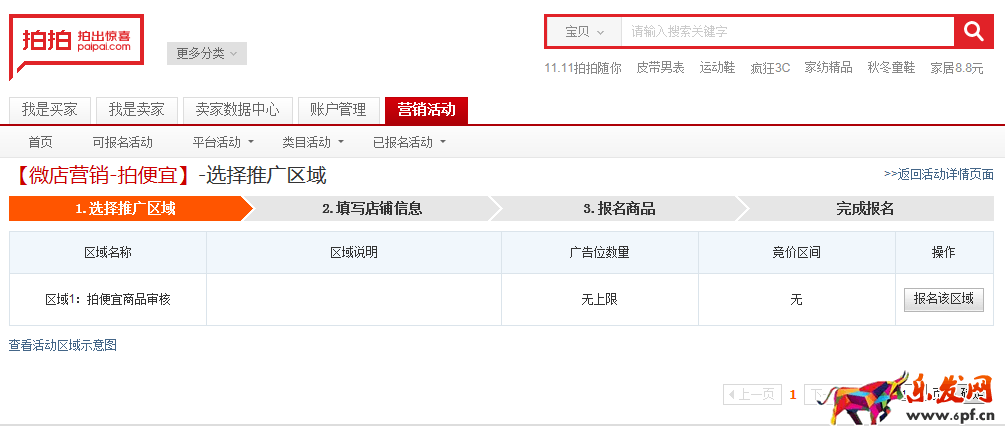Expand the 已报名活动 menu
The width and height of the screenshot is (1005, 436).
pyautogui.click(x=408, y=142)
